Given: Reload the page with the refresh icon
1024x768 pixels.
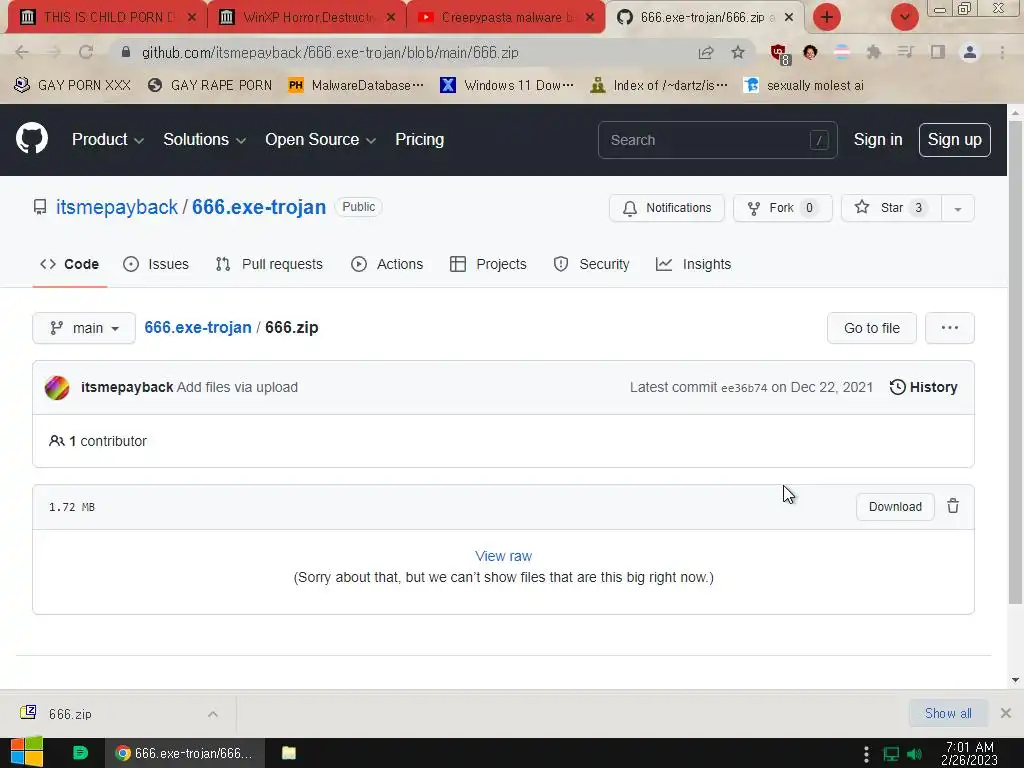Looking at the screenshot, I should pyautogui.click(x=86, y=52).
